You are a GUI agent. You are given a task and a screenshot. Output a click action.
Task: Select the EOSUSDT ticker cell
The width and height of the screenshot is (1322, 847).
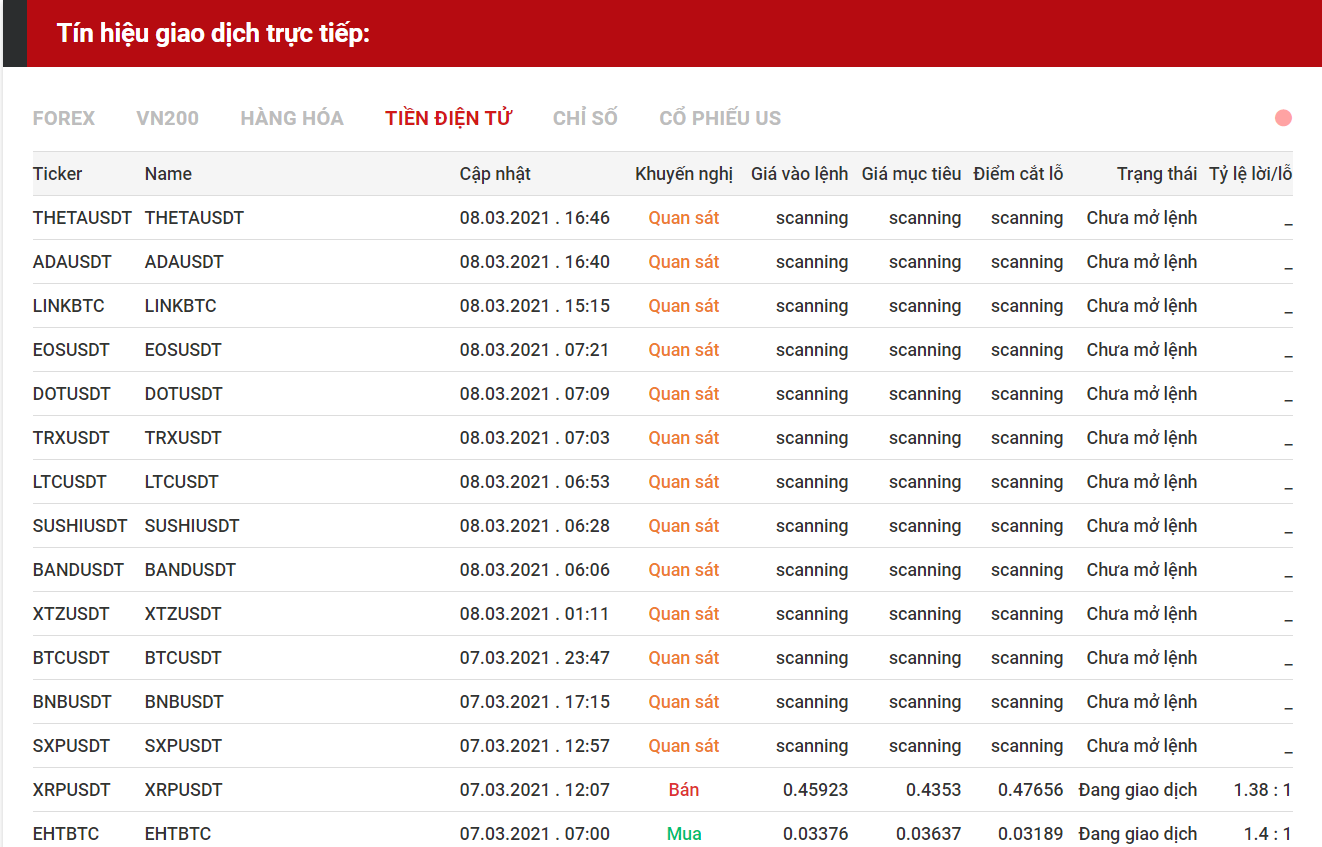click(71, 350)
